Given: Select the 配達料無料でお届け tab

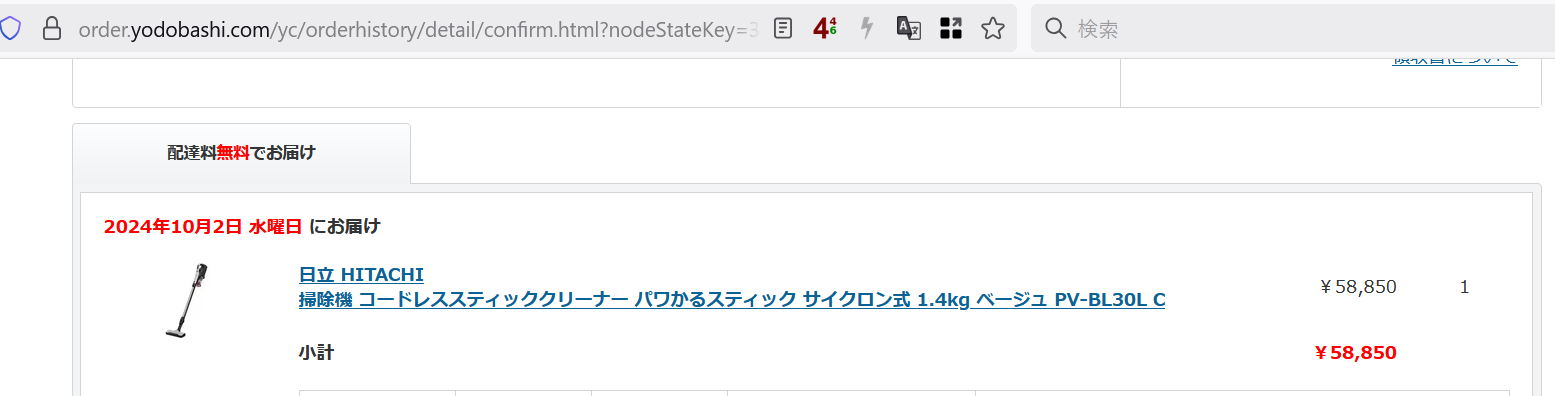Looking at the screenshot, I should pyautogui.click(x=241, y=153).
